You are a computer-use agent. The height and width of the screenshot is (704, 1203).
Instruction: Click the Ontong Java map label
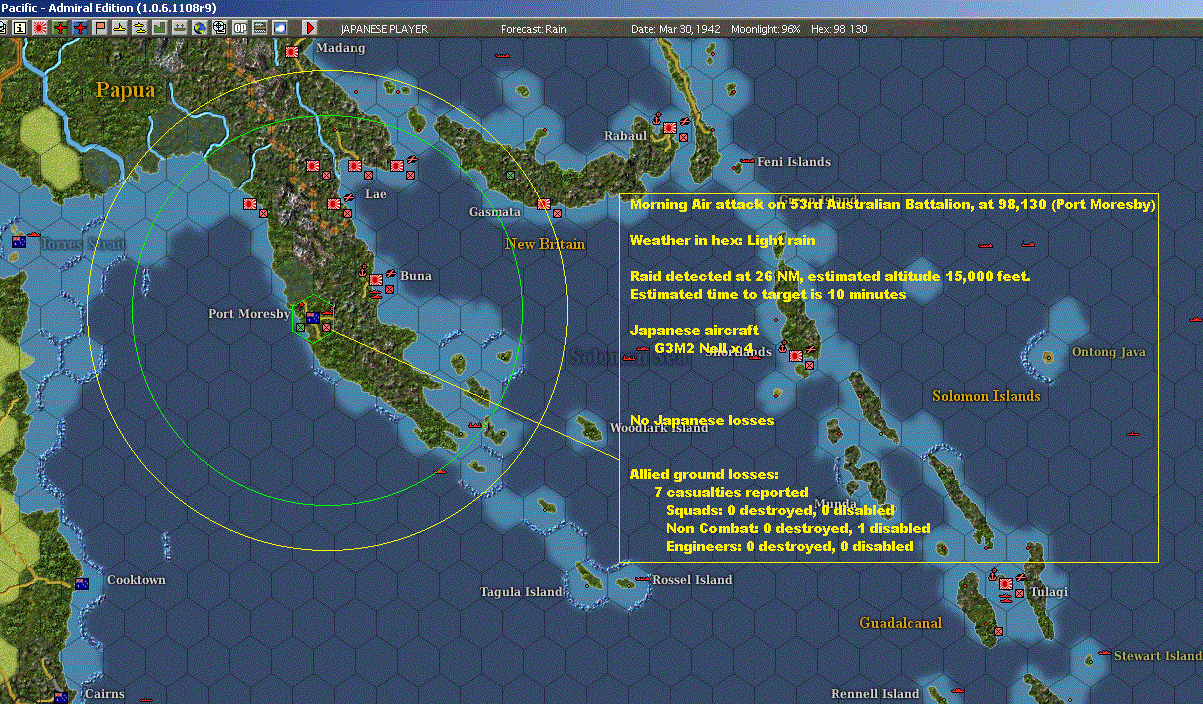pyautogui.click(x=1109, y=352)
